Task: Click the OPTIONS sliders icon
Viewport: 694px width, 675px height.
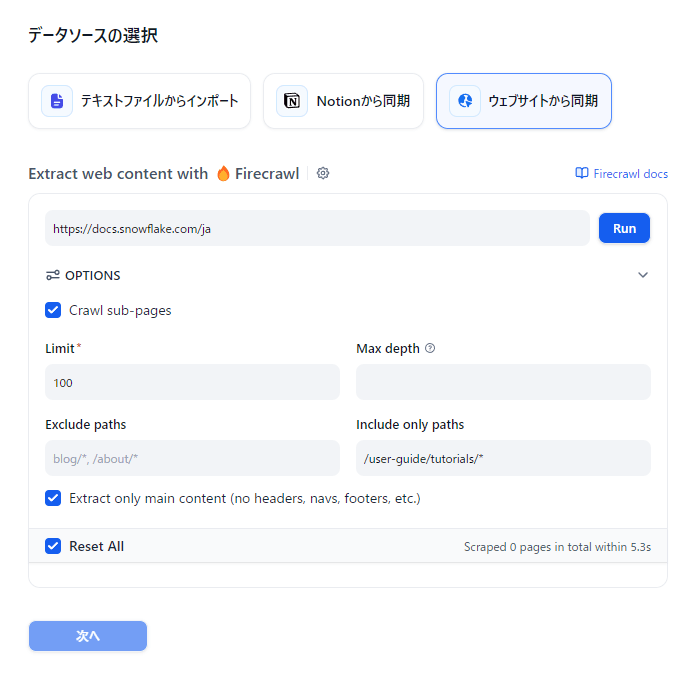Action: [53, 275]
